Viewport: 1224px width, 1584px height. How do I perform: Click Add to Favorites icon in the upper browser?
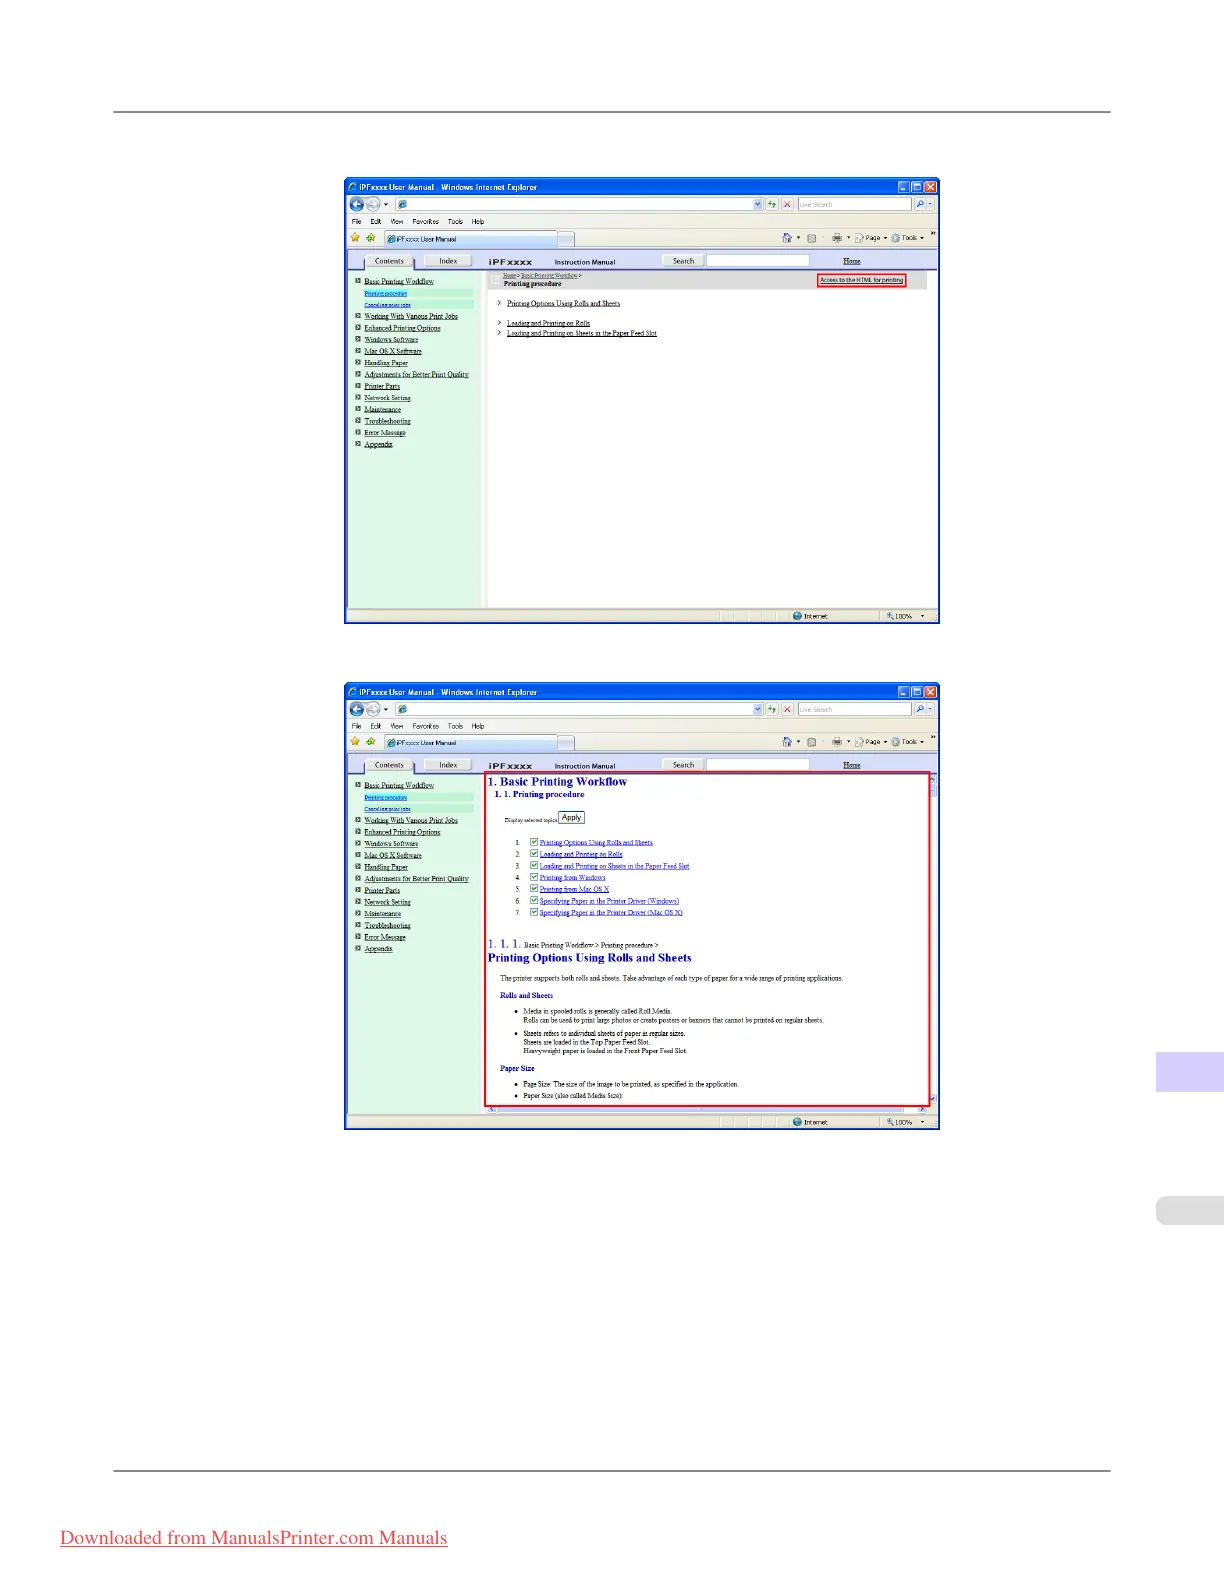[371, 238]
